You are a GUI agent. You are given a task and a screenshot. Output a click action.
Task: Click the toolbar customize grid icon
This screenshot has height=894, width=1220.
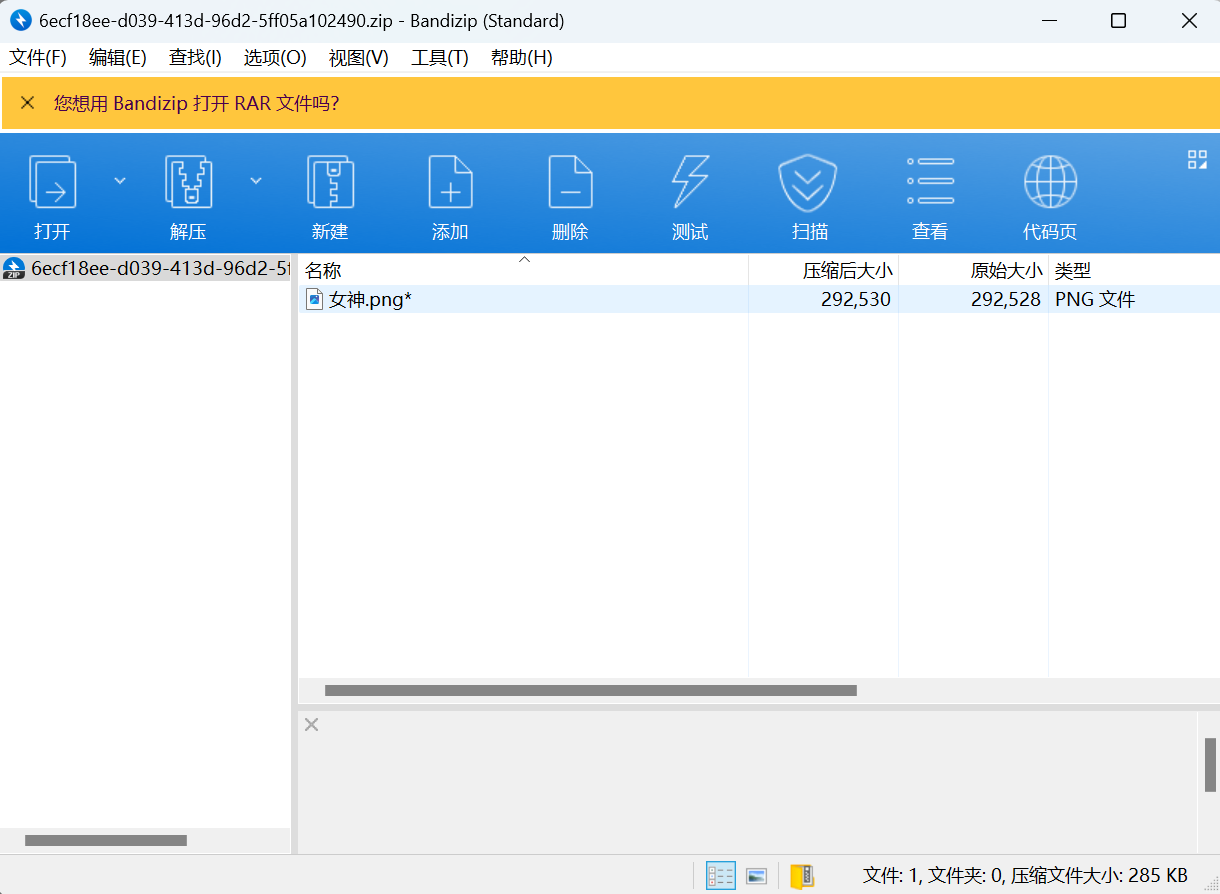click(1197, 159)
